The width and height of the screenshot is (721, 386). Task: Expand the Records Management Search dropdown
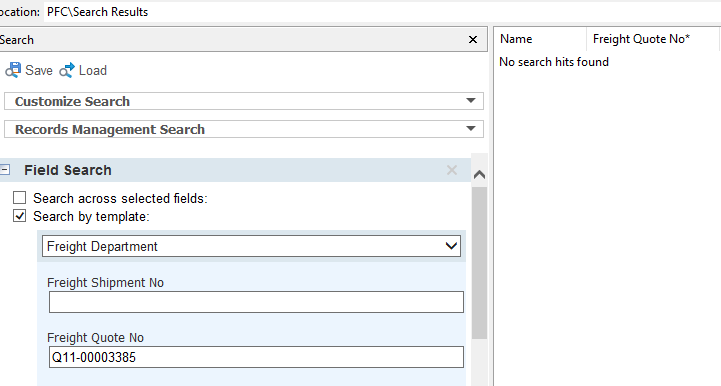point(244,129)
